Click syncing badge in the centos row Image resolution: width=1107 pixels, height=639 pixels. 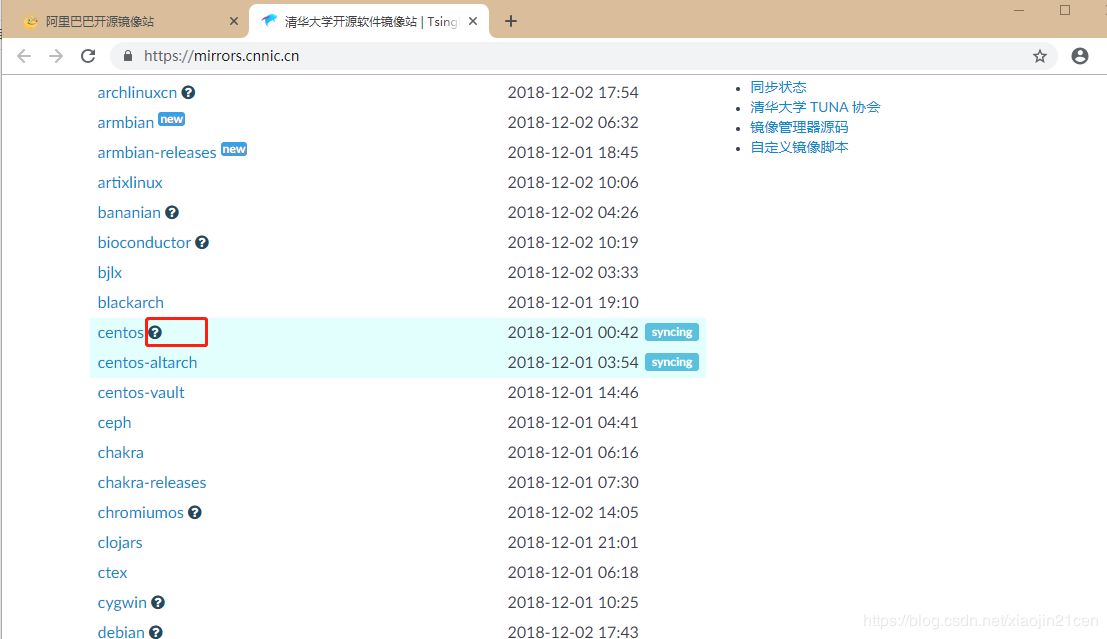pos(671,333)
